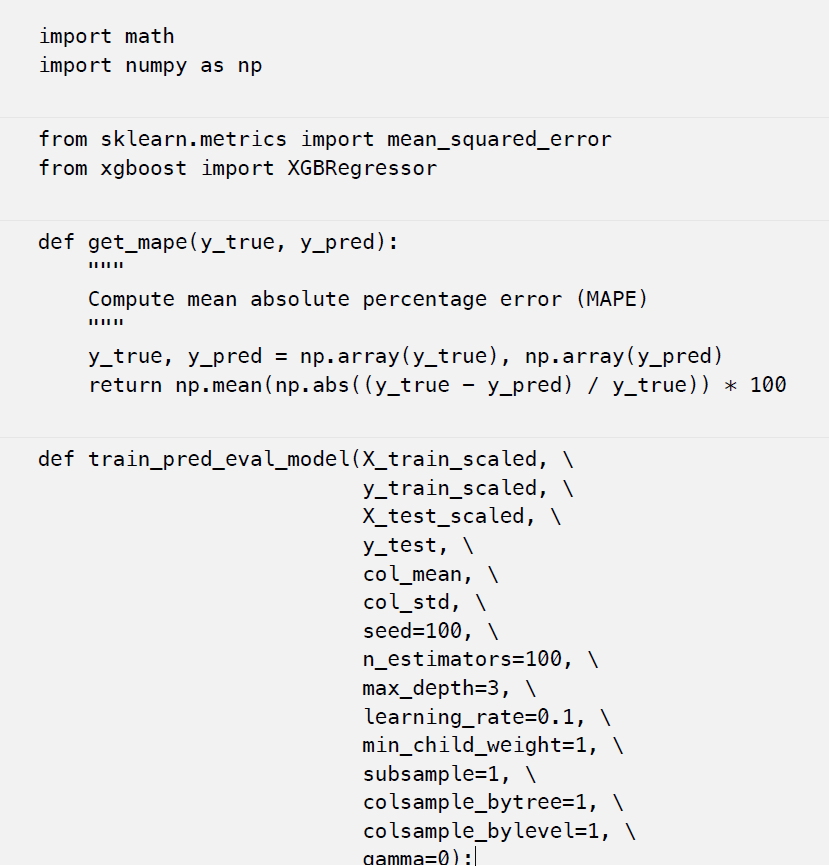
Task: Click 'mean_squared_error' in sklearn import
Action: coord(499,139)
